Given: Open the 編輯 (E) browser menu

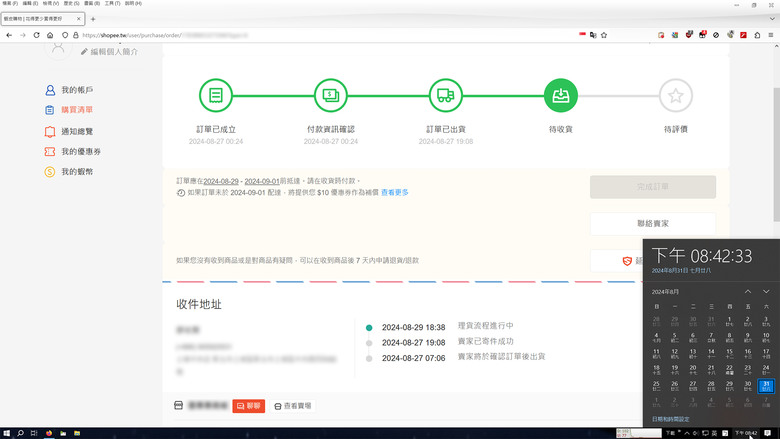Looking at the screenshot, I should [30, 3].
